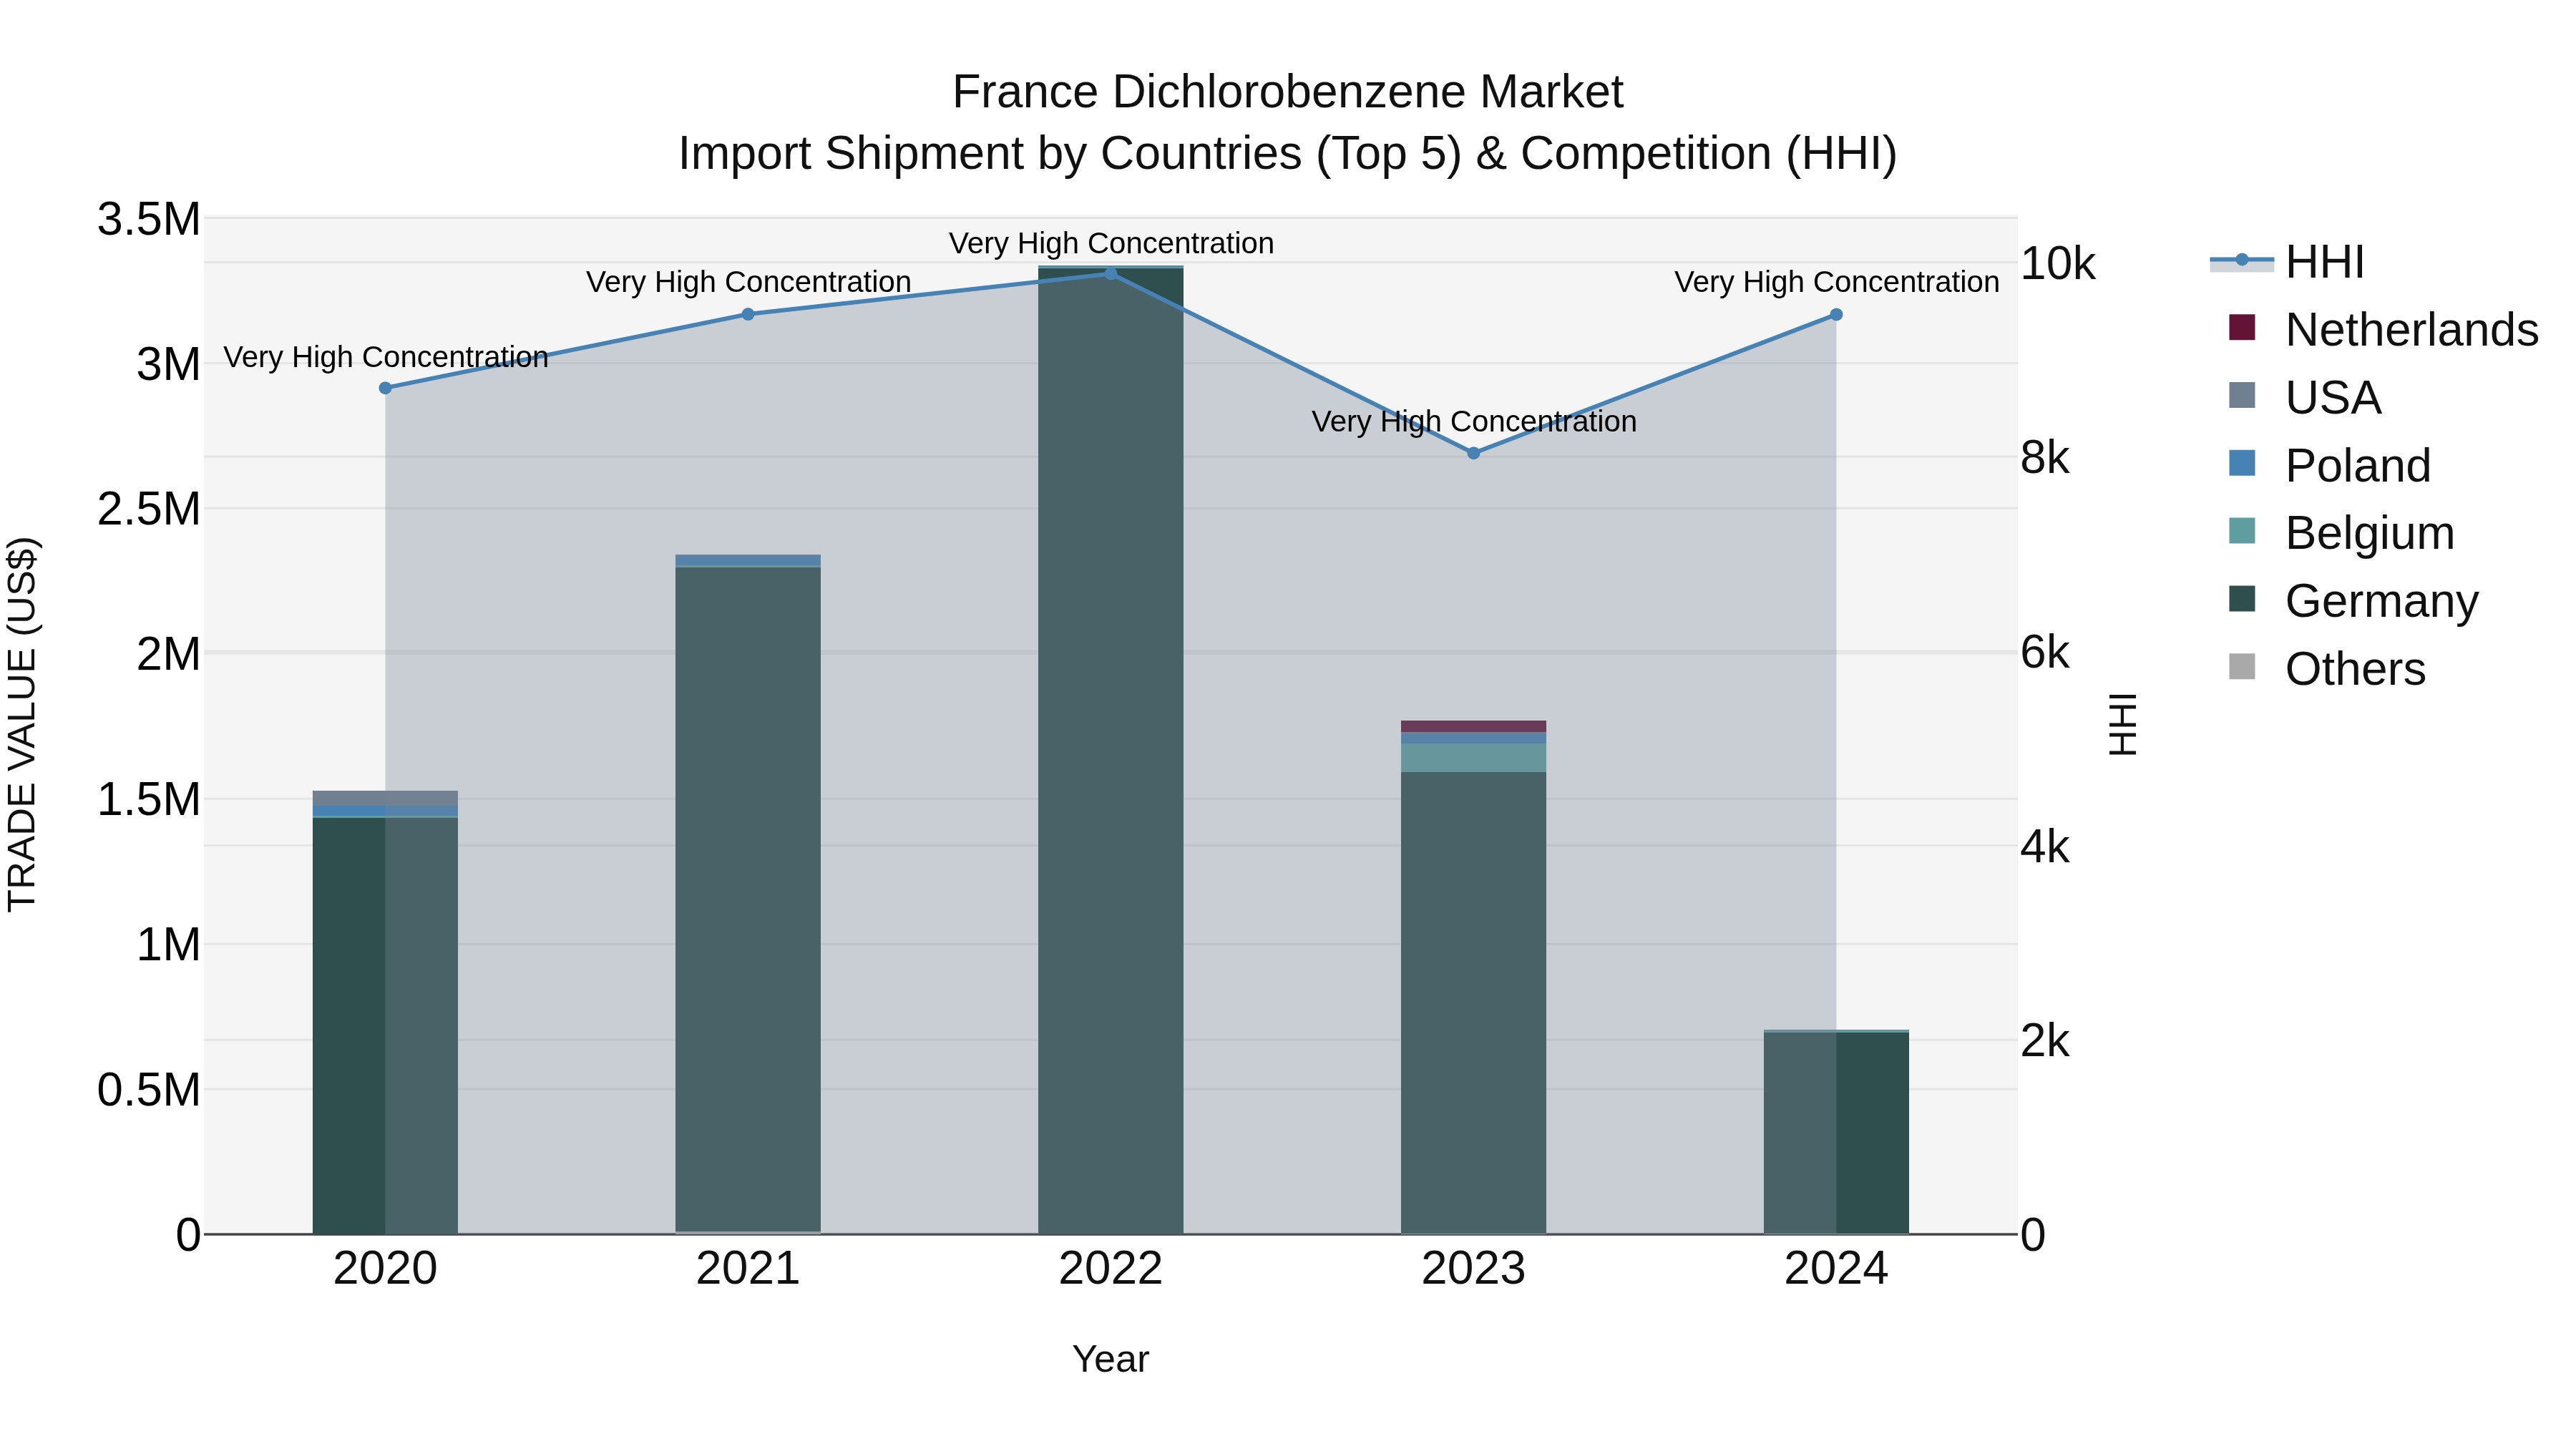This screenshot has width=2576, height=1449.
Task: Click the 2020 Very High Concentration annotation
Action: click(x=386, y=357)
